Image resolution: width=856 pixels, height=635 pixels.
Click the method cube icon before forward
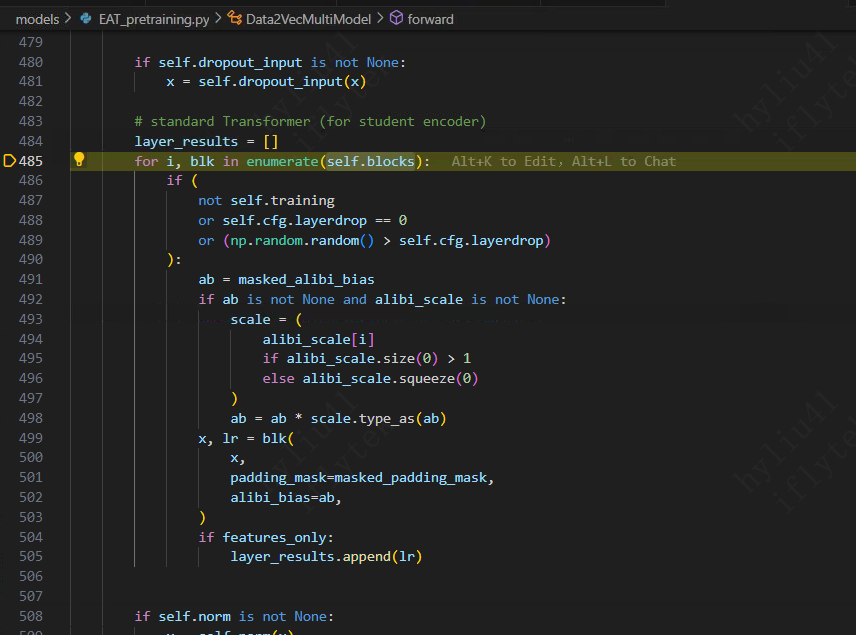tap(396, 19)
